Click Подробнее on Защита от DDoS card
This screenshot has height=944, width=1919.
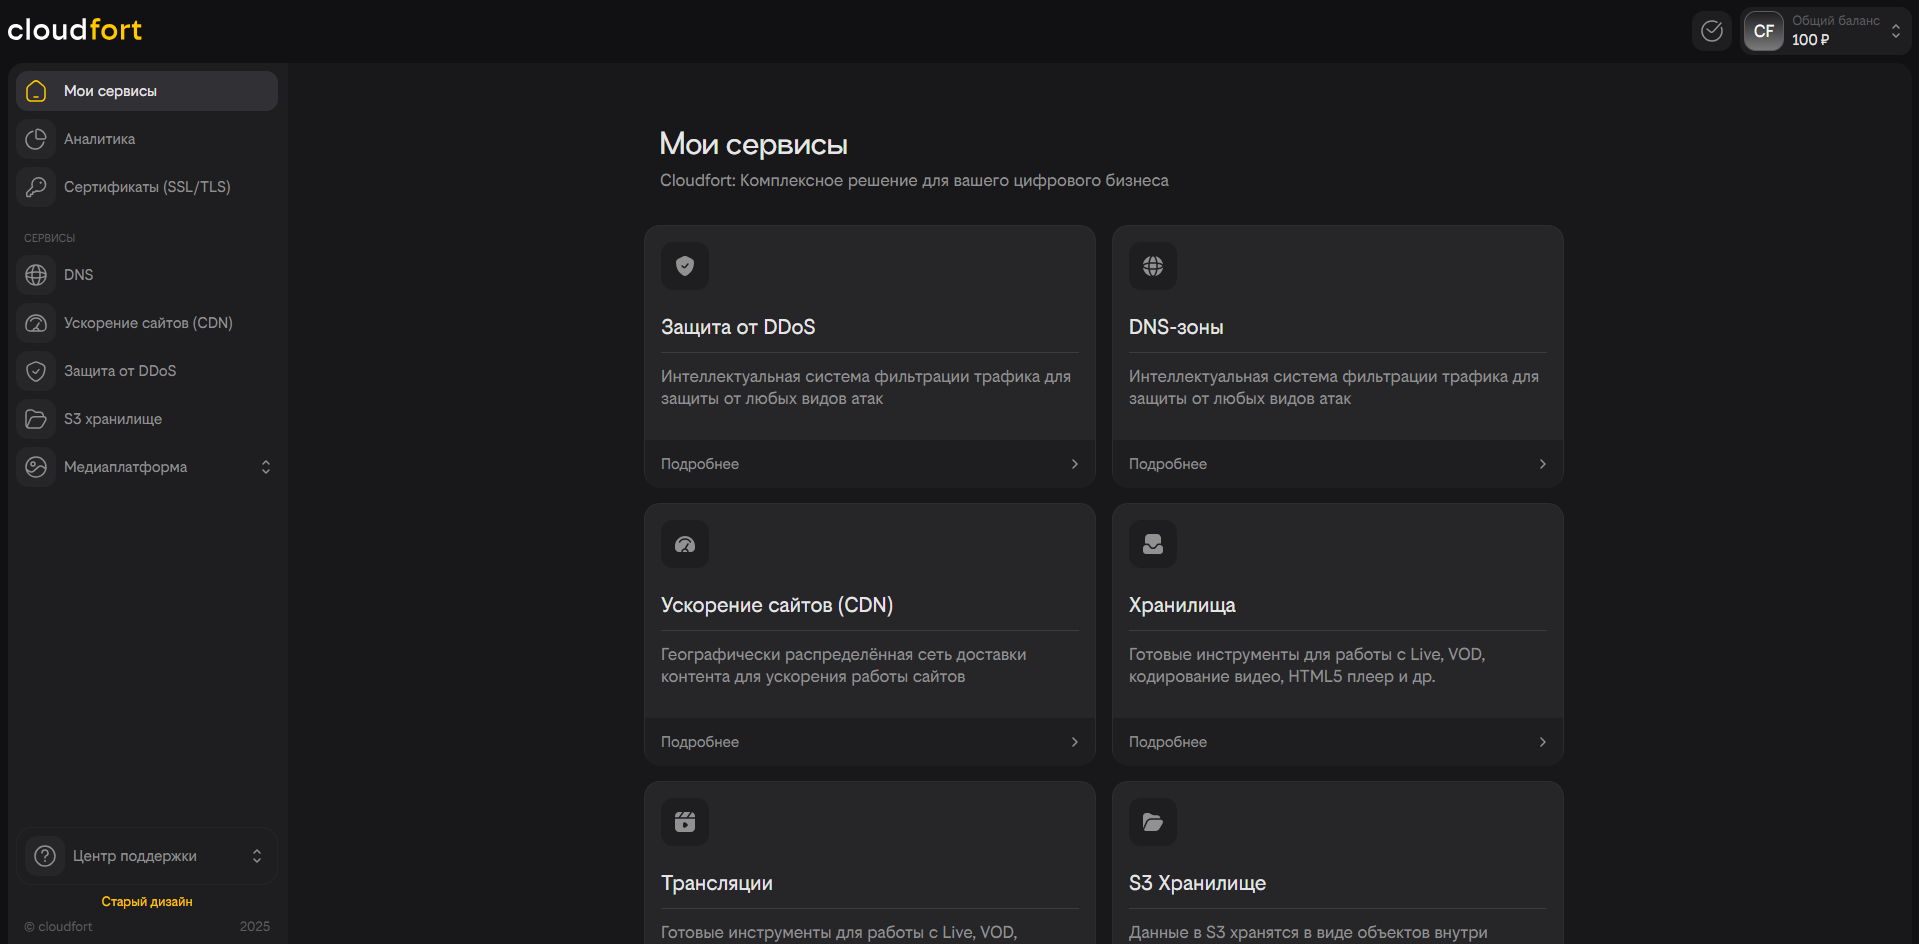coord(869,464)
